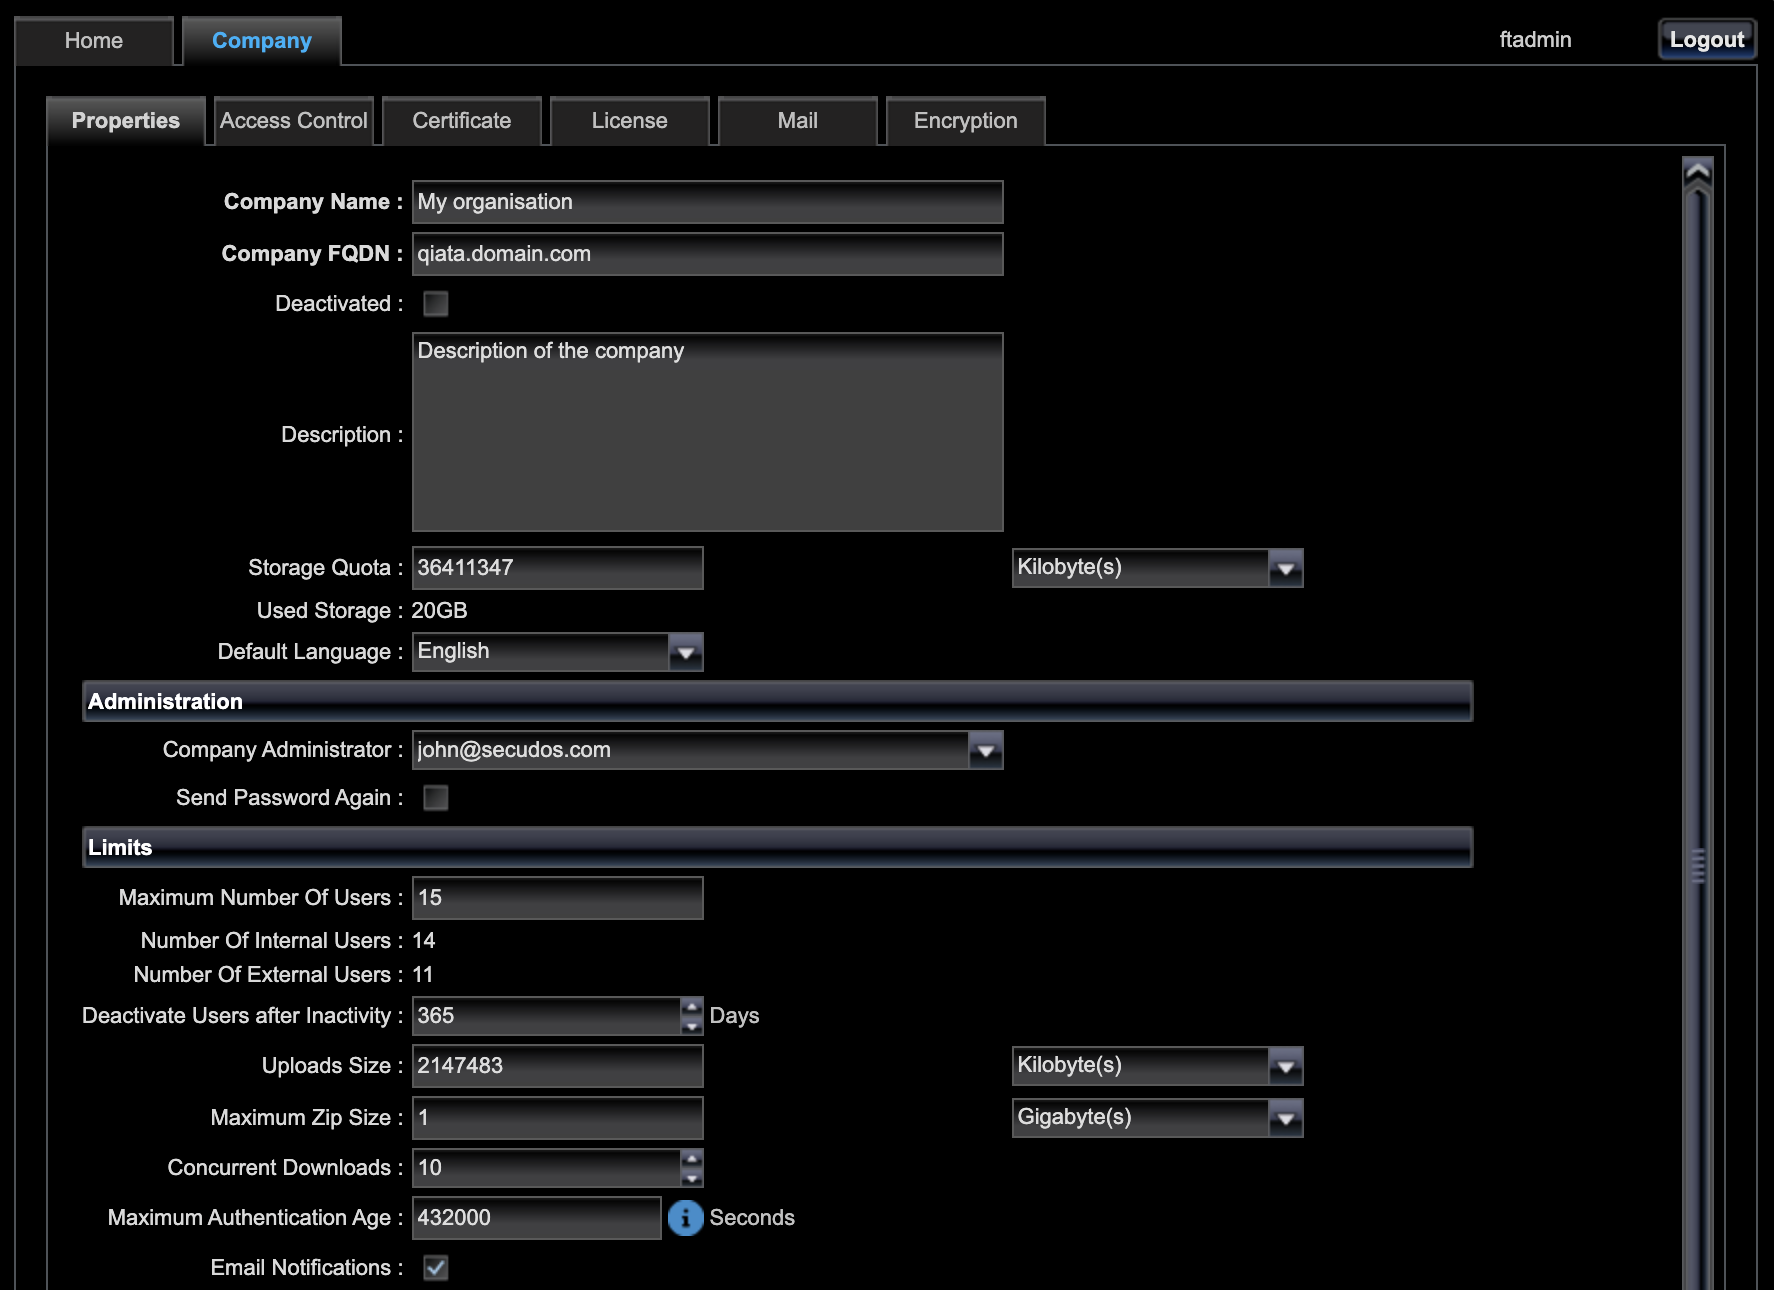The image size is (1774, 1290).
Task: Expand the Default Language dropdown
Action: (x=685, y=652)
